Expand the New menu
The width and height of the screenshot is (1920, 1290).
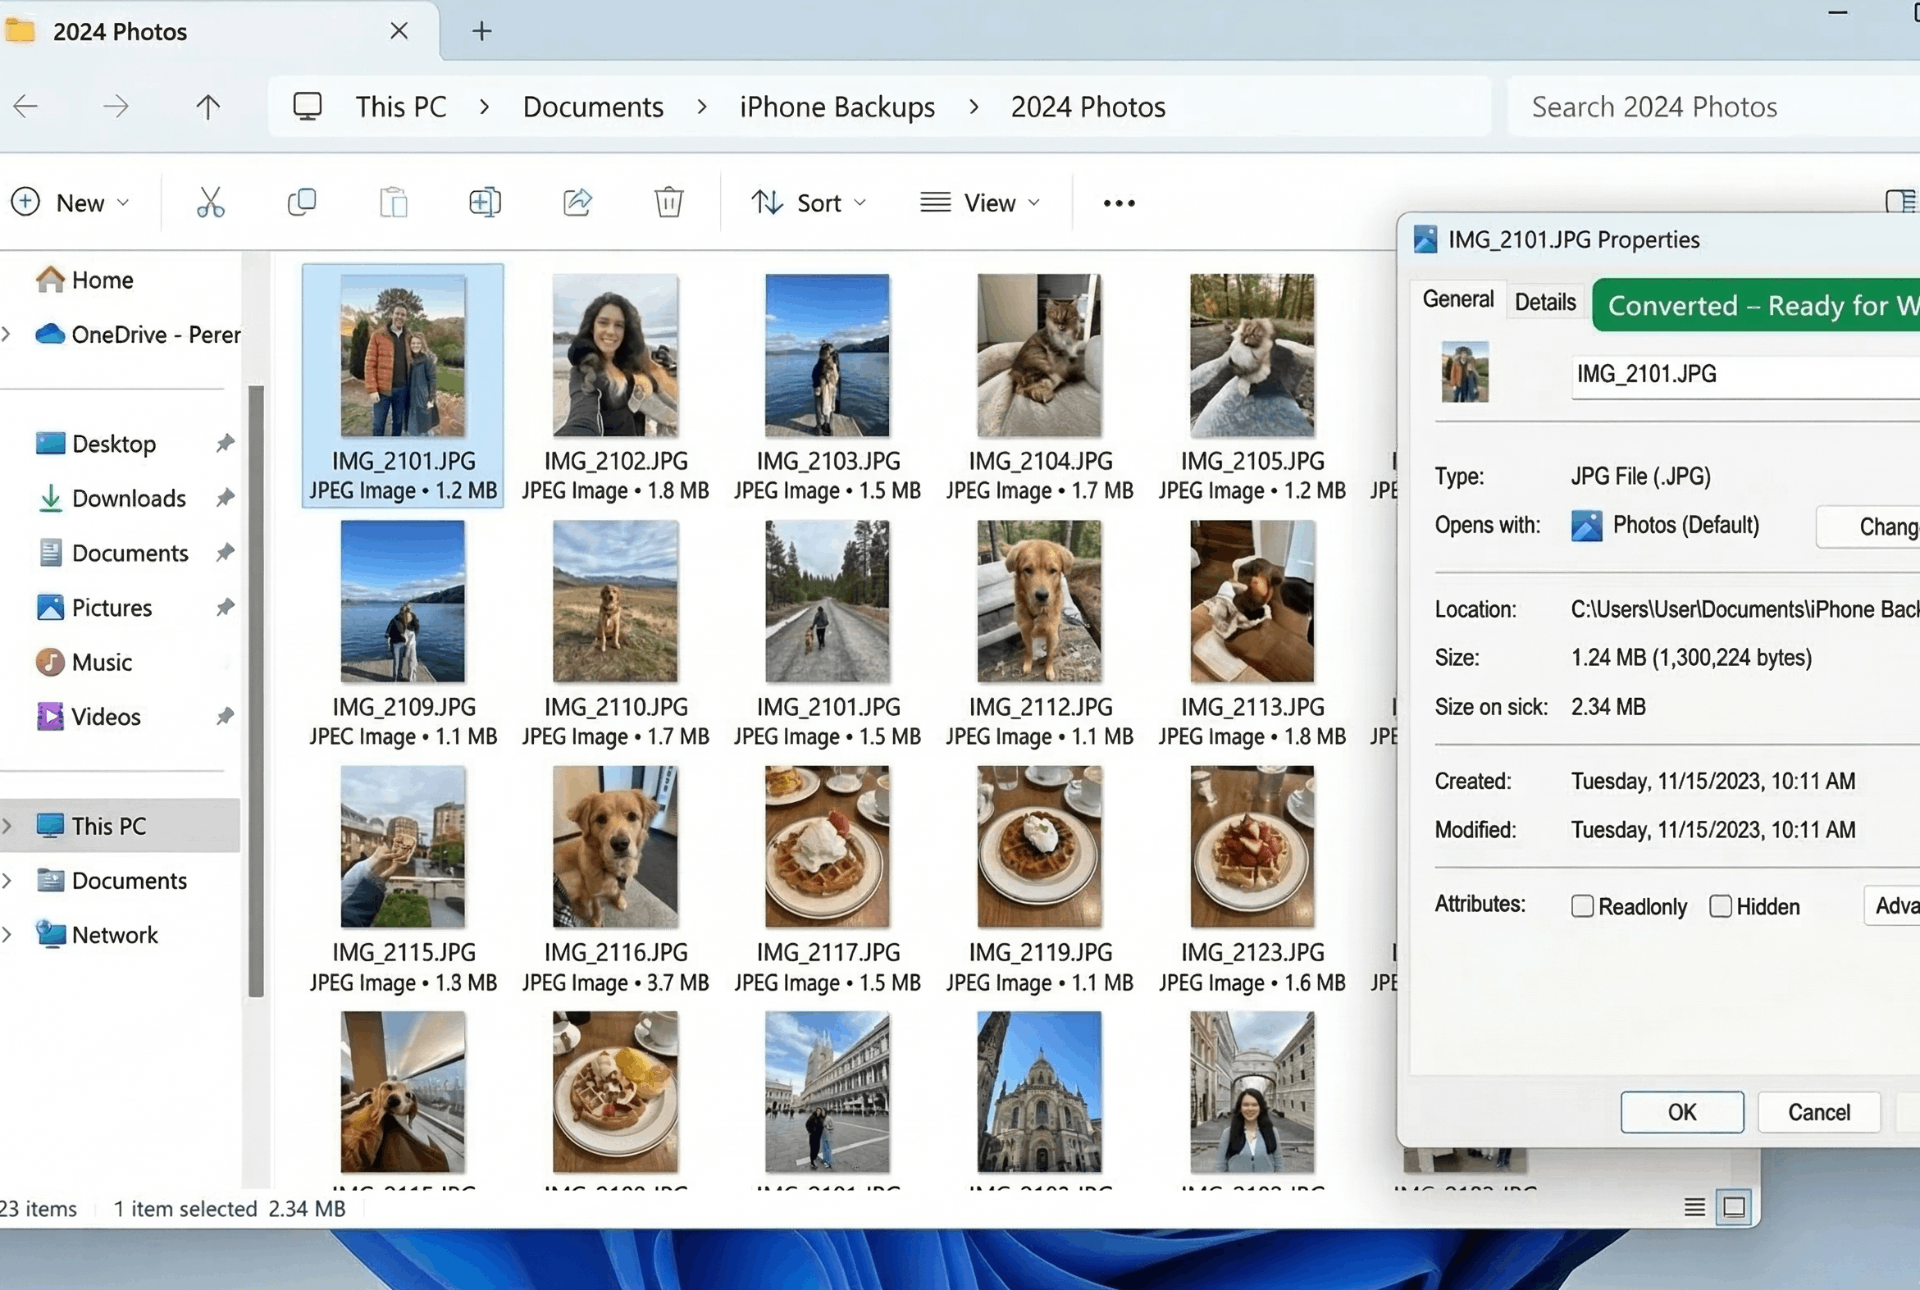74,202
